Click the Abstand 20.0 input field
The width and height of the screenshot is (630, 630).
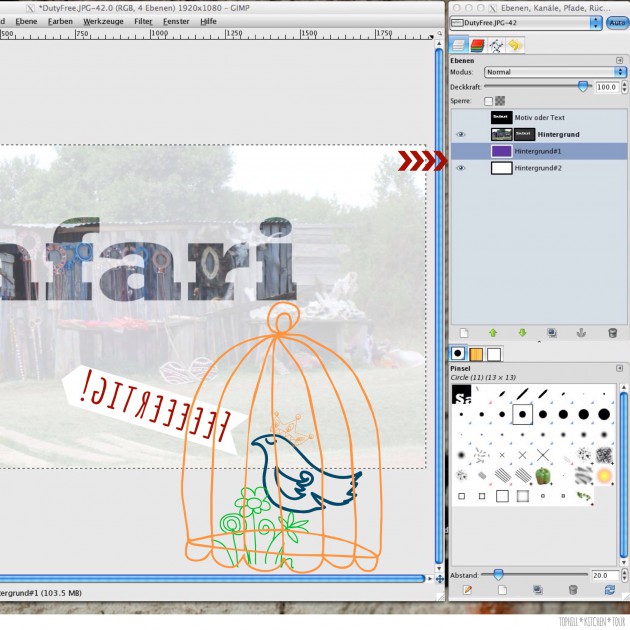click(x=605, y=575)
